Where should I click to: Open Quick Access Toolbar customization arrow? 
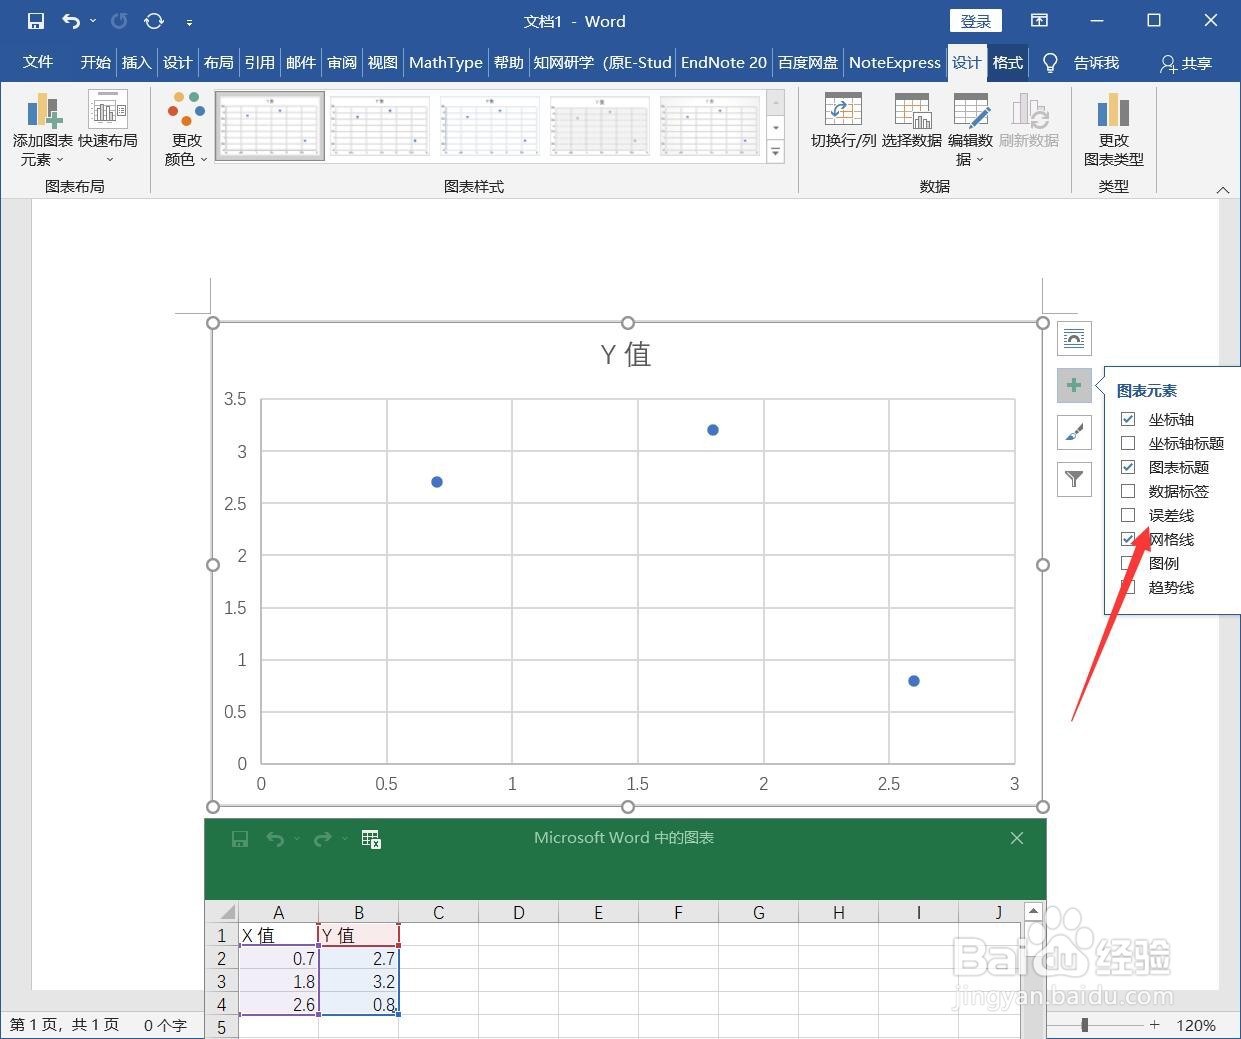pyautogui.click(x=189, y=22)
